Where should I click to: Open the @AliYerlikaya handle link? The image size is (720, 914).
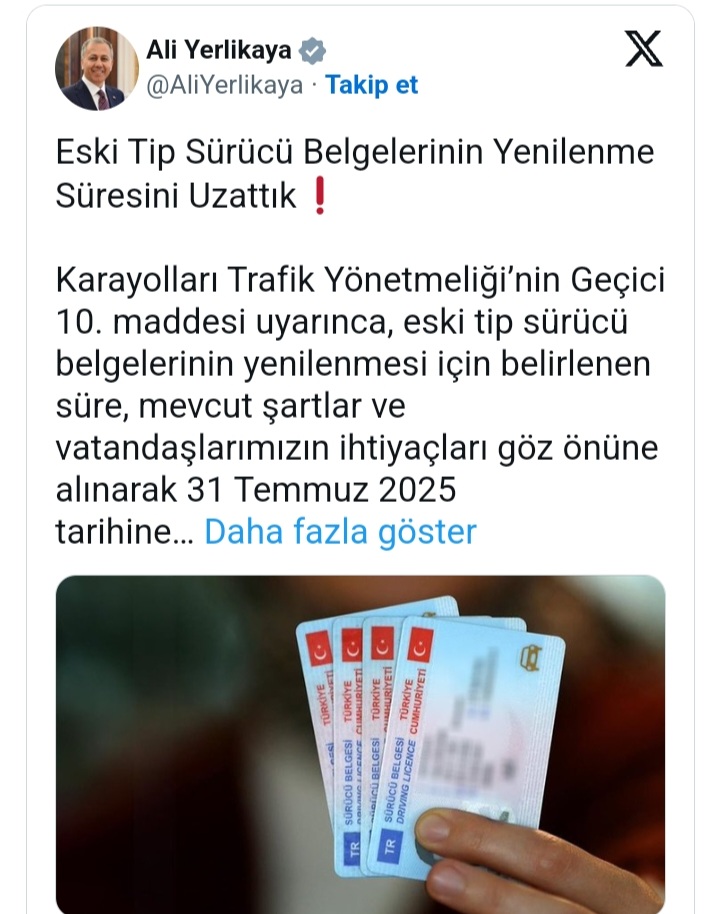[224, 85]
